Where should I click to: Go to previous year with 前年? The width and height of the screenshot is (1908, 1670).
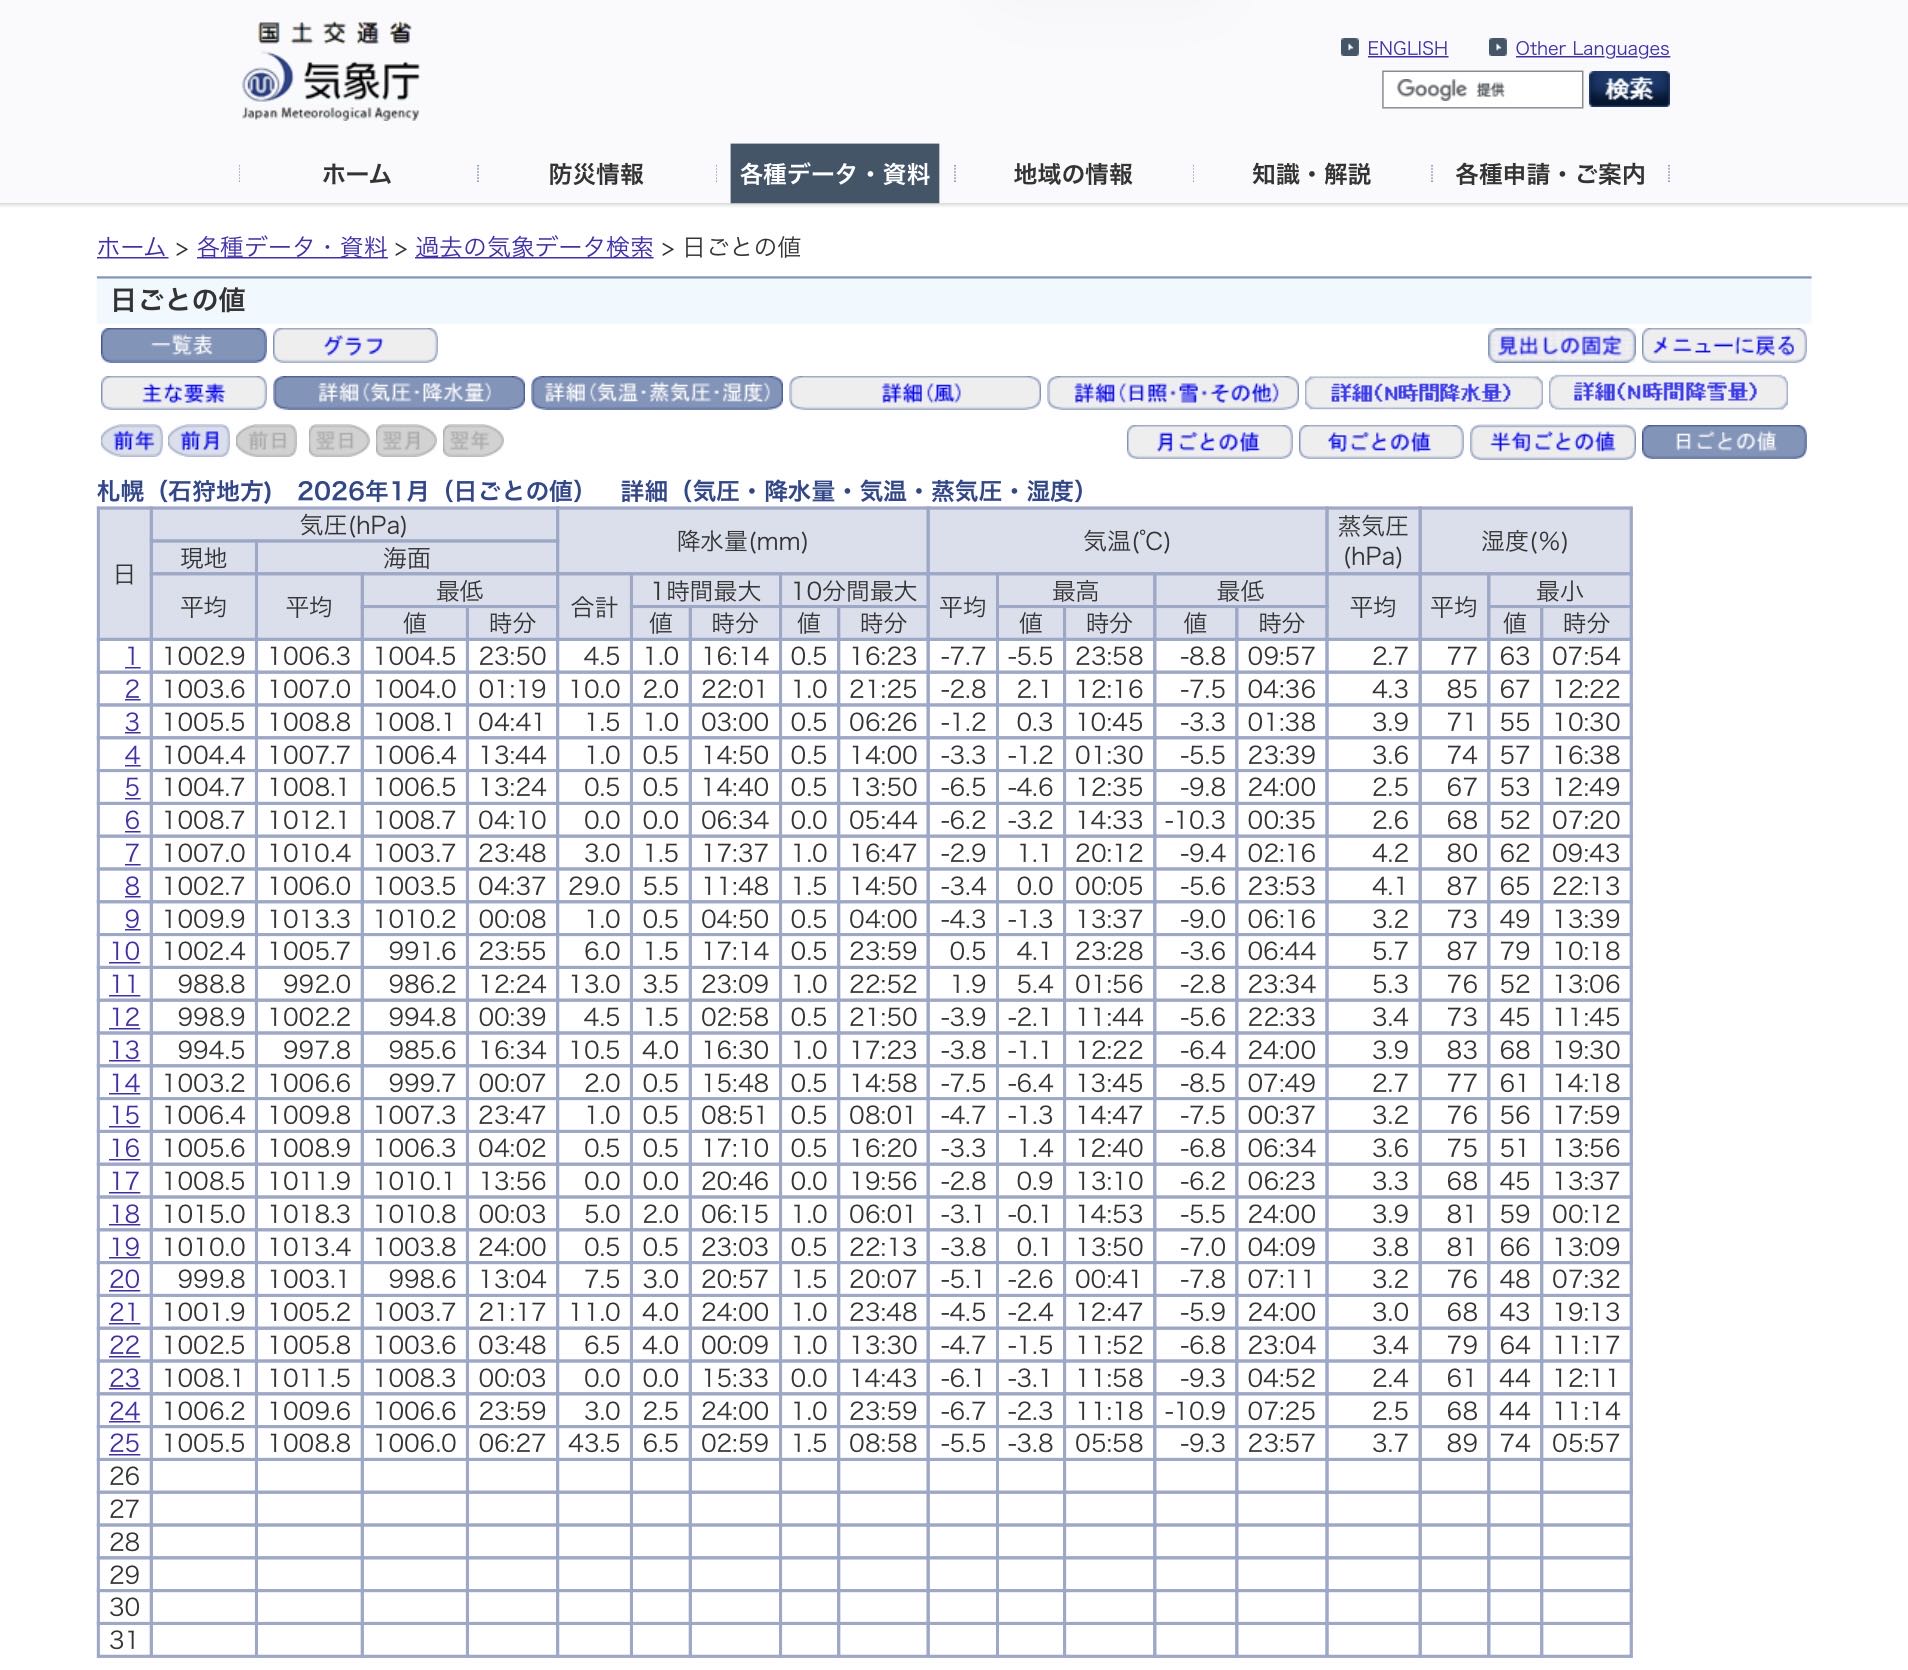point(133,440)
